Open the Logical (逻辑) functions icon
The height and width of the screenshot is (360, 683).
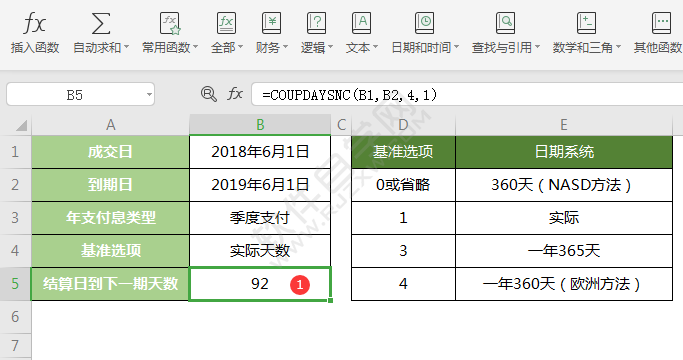(317, 23)
